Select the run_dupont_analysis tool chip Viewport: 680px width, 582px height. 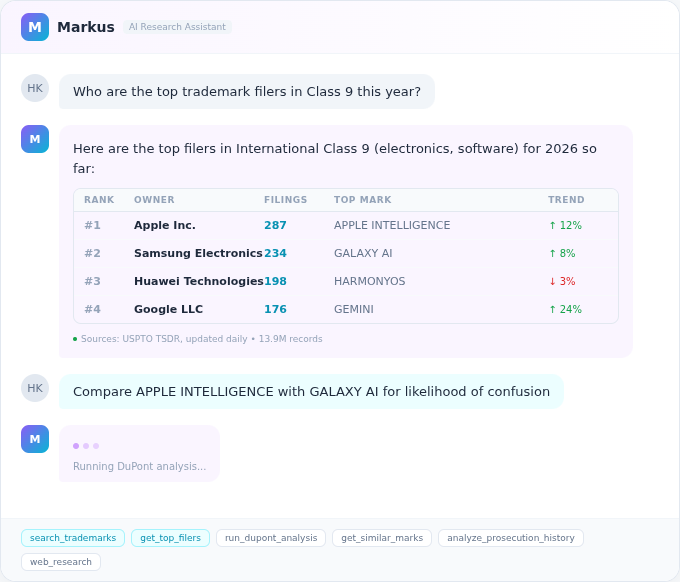(x=271, y=538)
